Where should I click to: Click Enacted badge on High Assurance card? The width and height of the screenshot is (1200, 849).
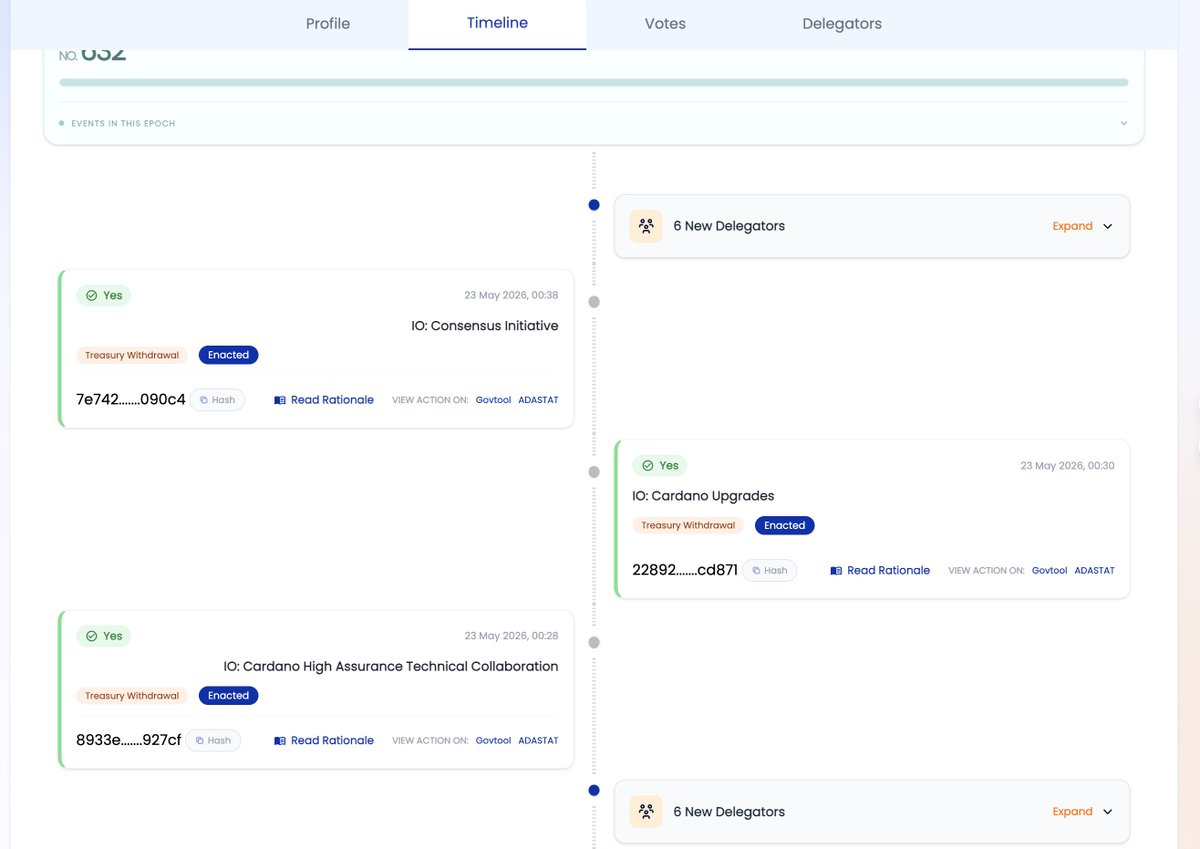click(x=228, y=696)
